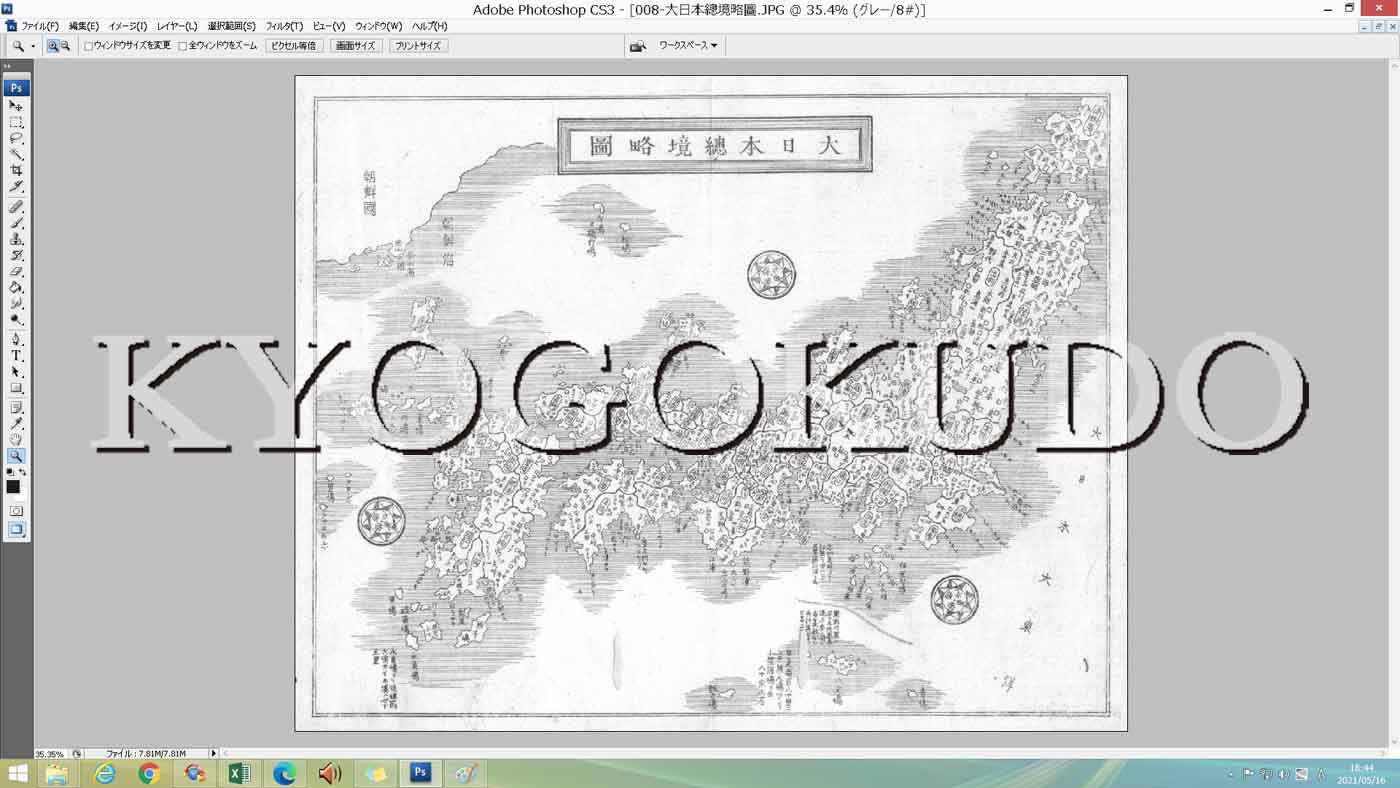
Task: Select the Move tool
Action: pyautogui.click(x=16, y=105)
